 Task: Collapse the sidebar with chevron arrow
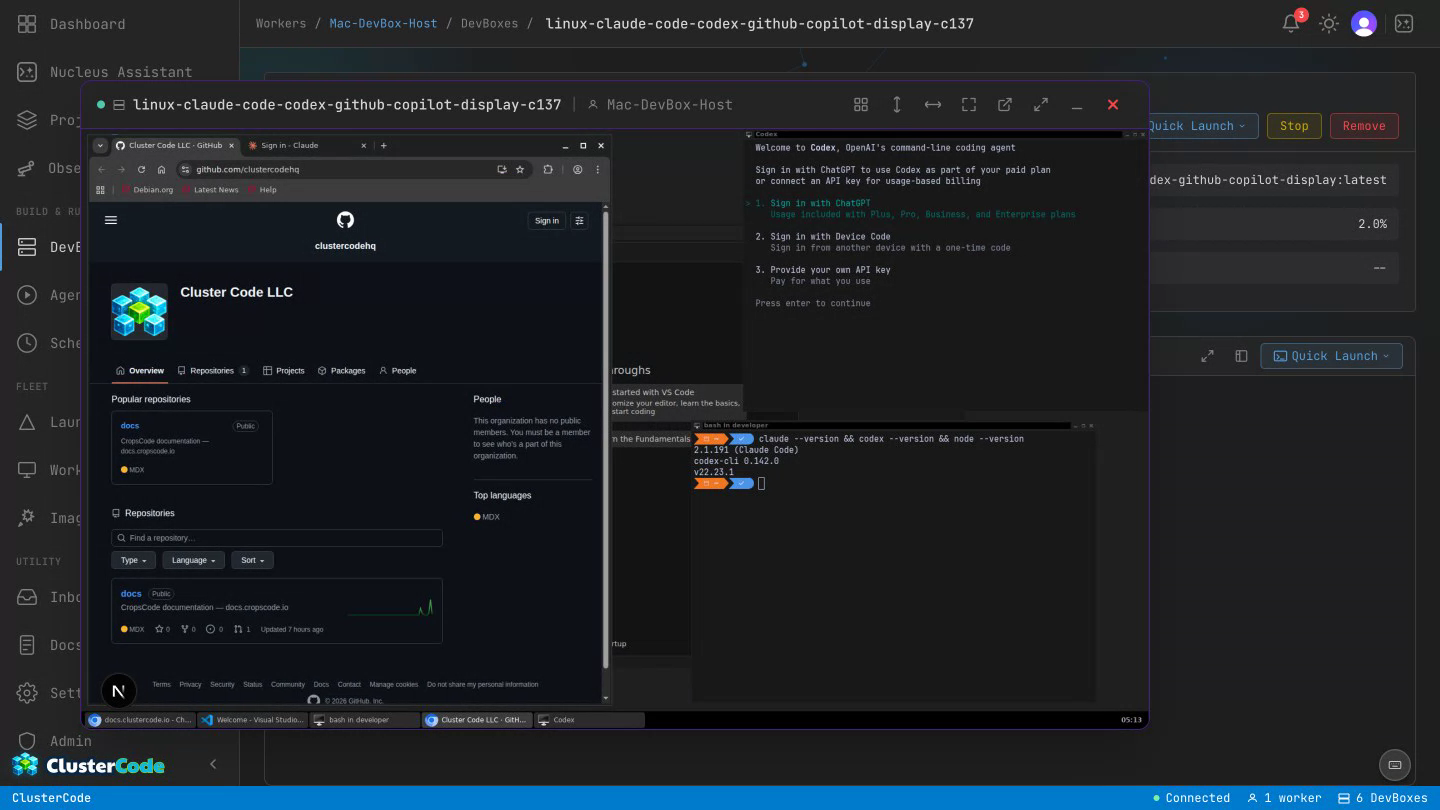pos(212,764)
